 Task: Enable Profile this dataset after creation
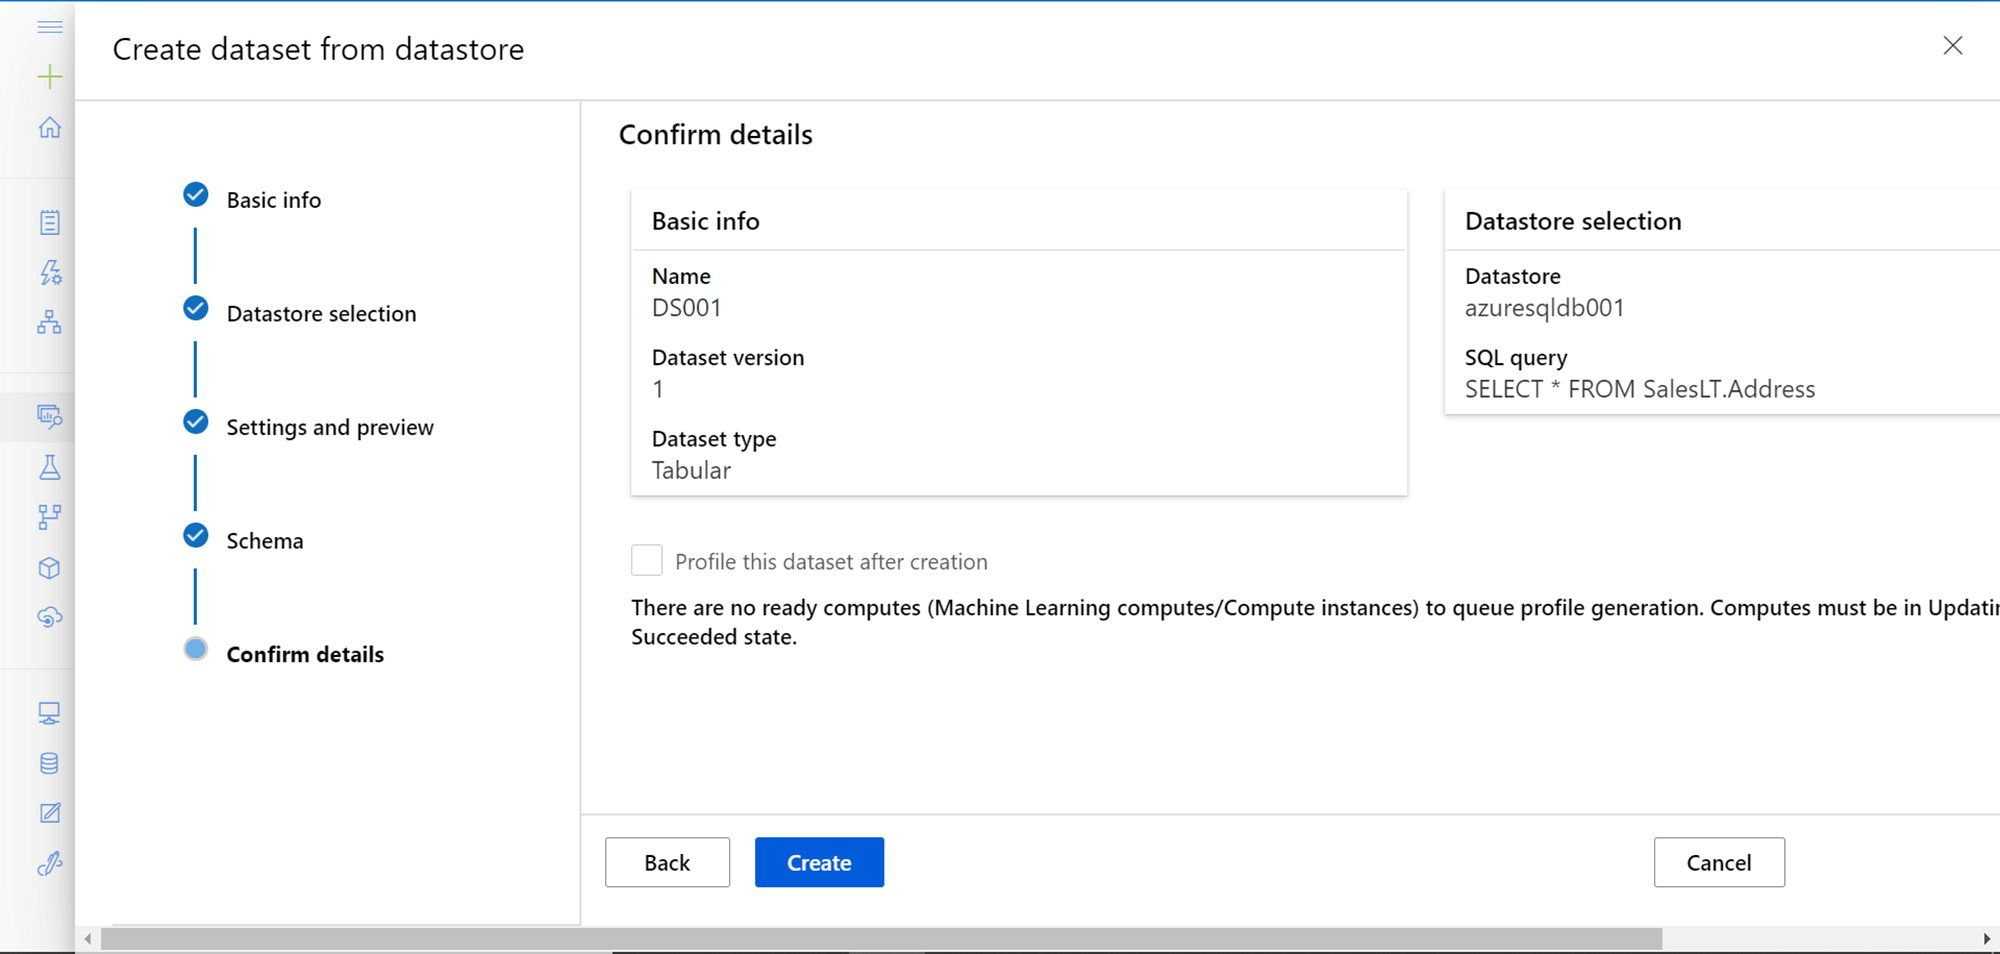647,561
